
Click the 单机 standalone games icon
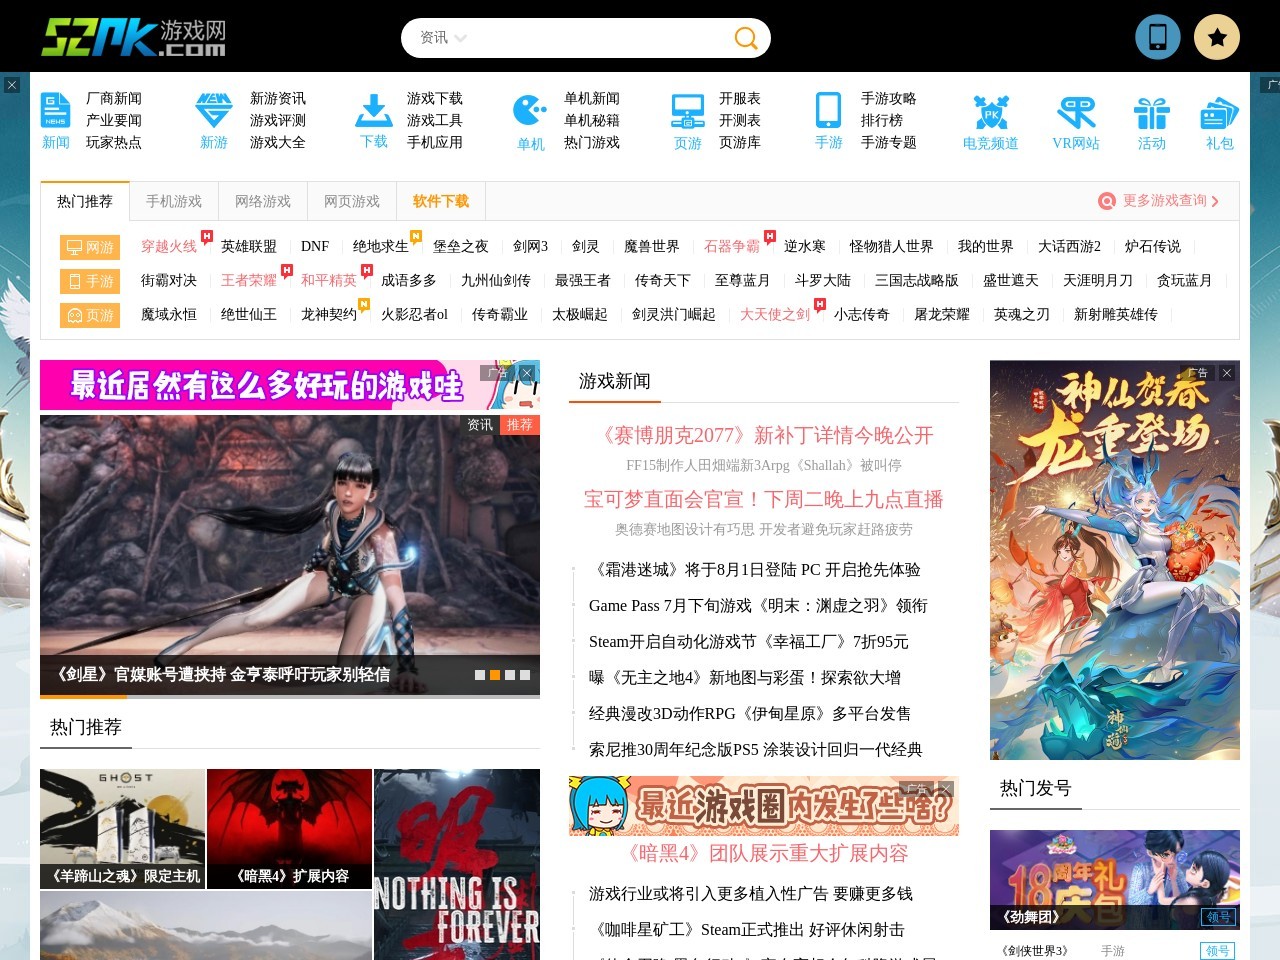[x=529, y=112]
